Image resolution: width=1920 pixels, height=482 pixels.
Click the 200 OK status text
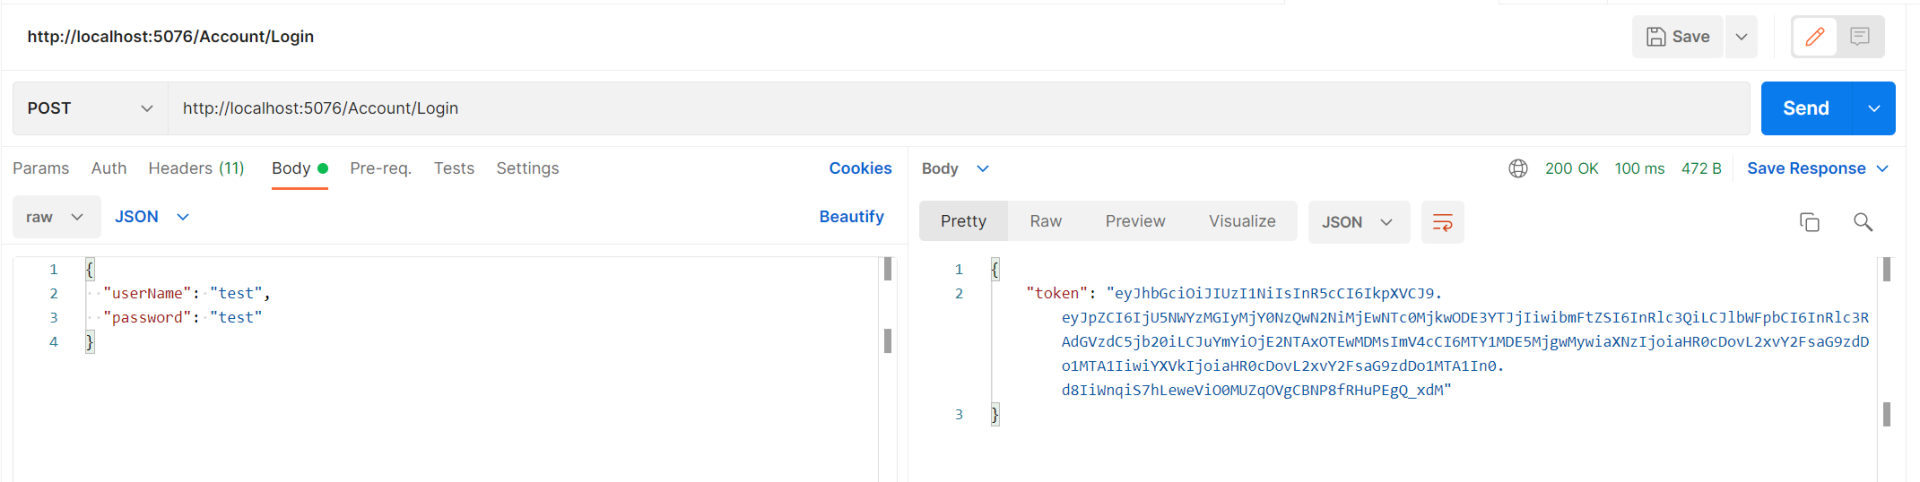tap(1571, 169)
